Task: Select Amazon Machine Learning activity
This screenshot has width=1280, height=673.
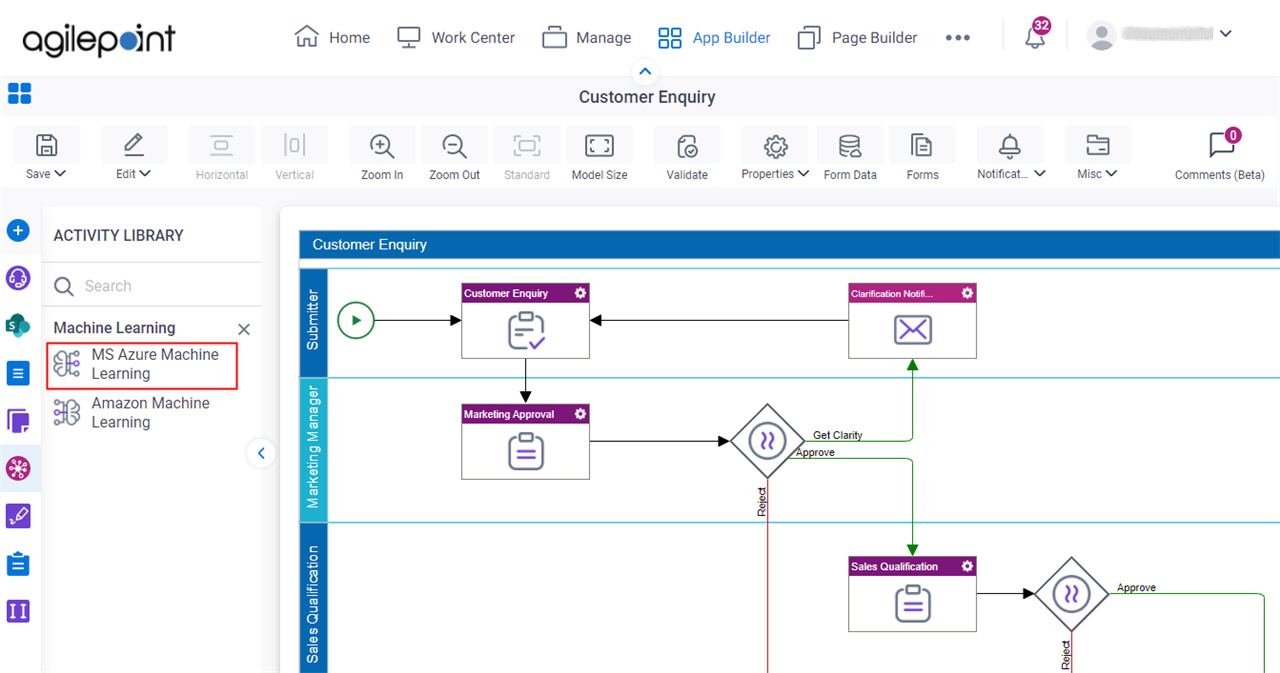Action: (142, 413)
